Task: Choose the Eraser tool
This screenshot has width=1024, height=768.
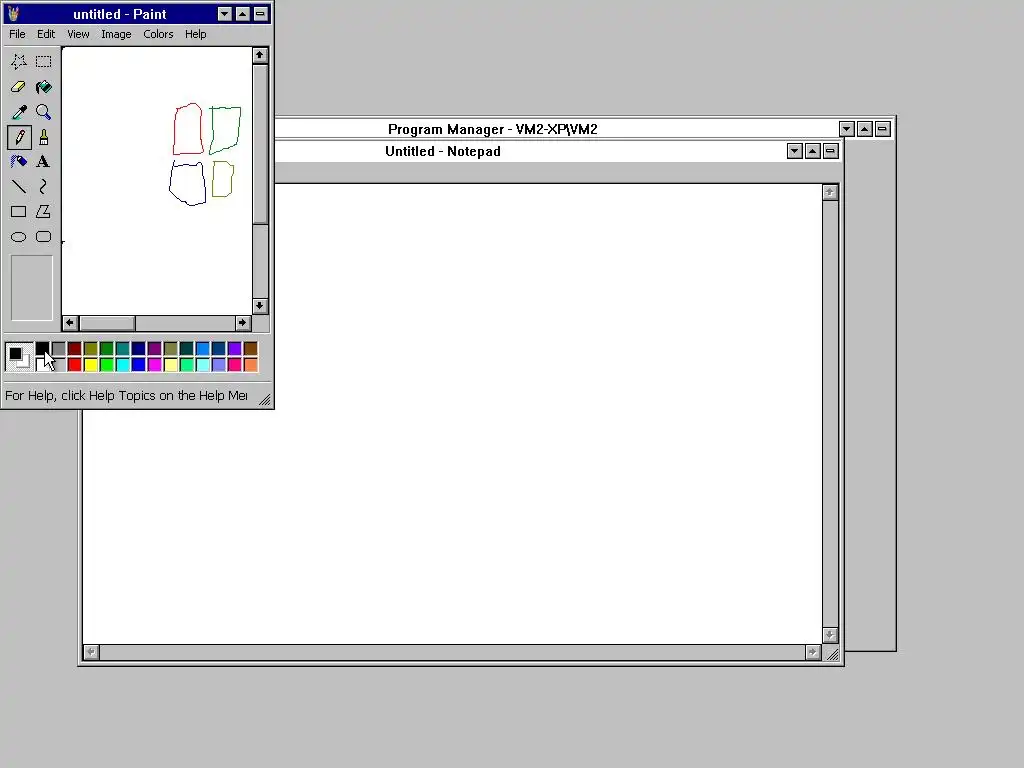Action: click(x=18, y=87)
